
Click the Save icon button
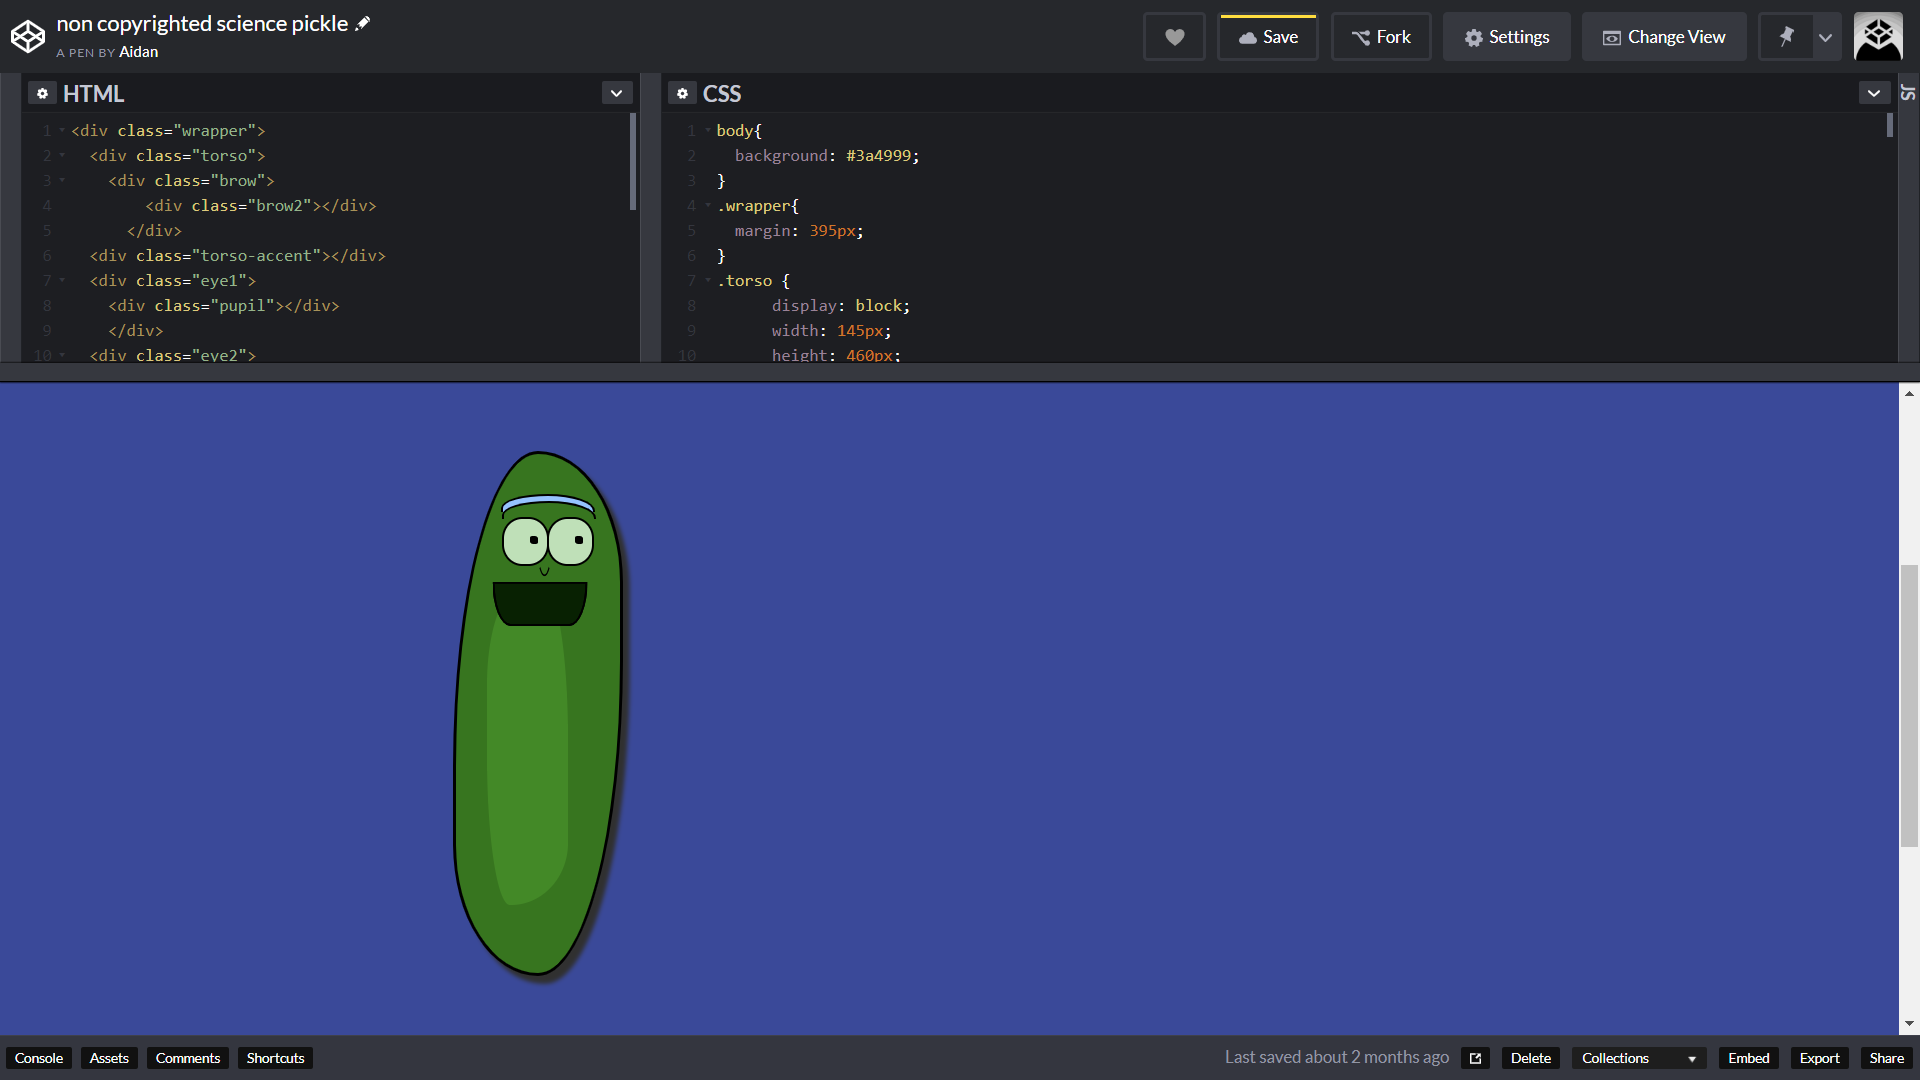tap(1269, 37)
